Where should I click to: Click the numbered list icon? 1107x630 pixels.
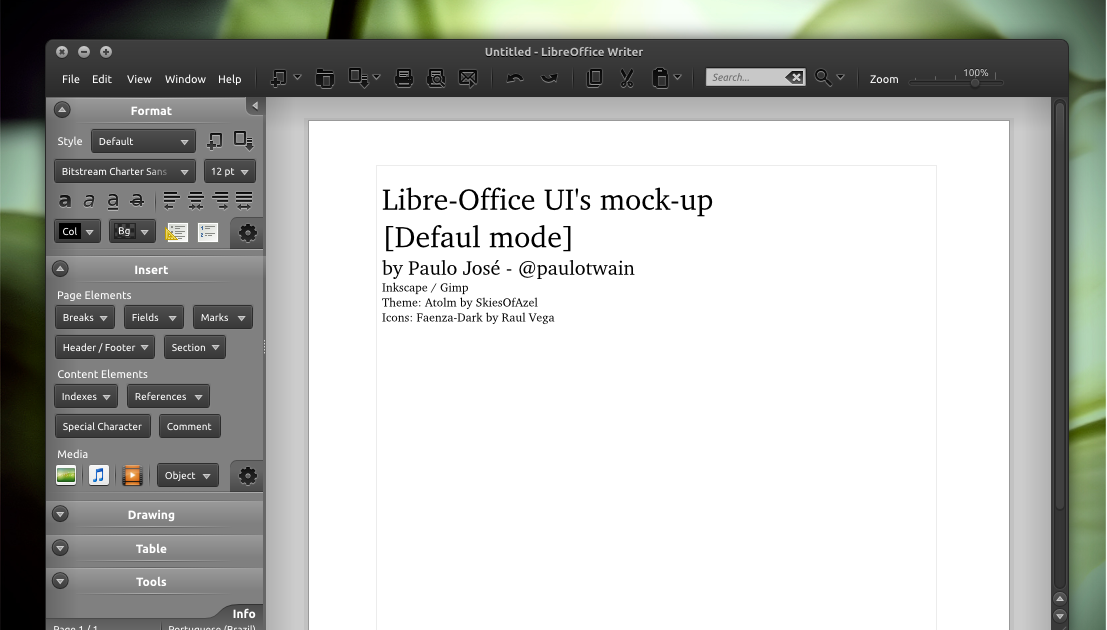(x=208, y=232)
